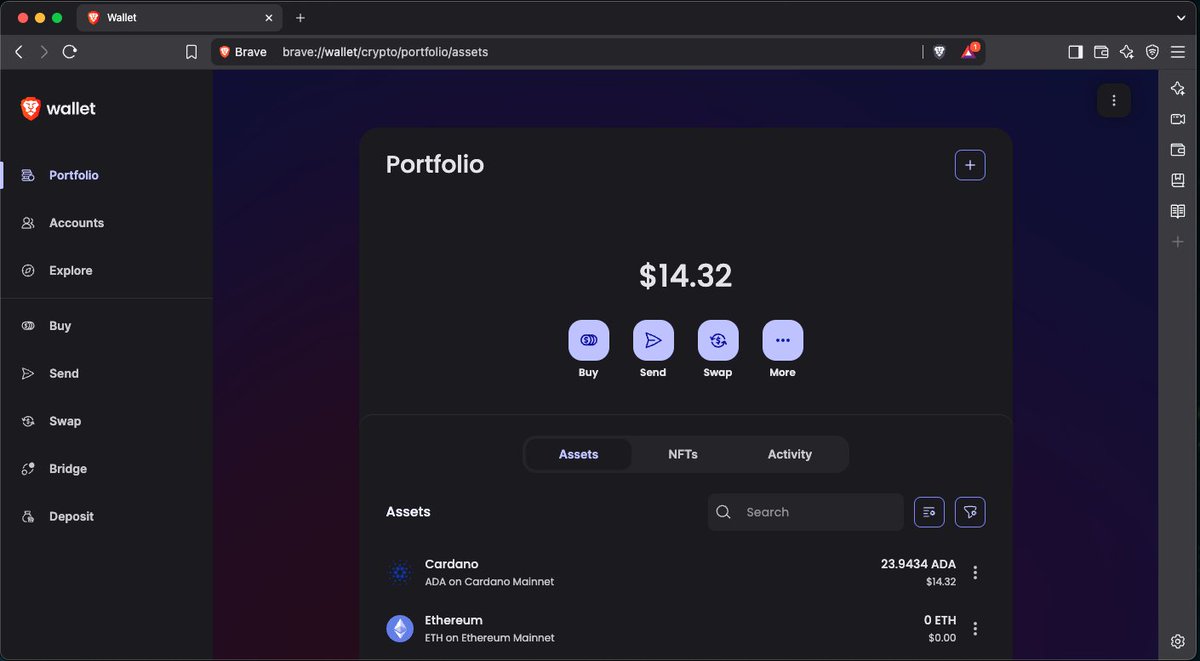Go back with browser back arrow

tap(19, 52)
